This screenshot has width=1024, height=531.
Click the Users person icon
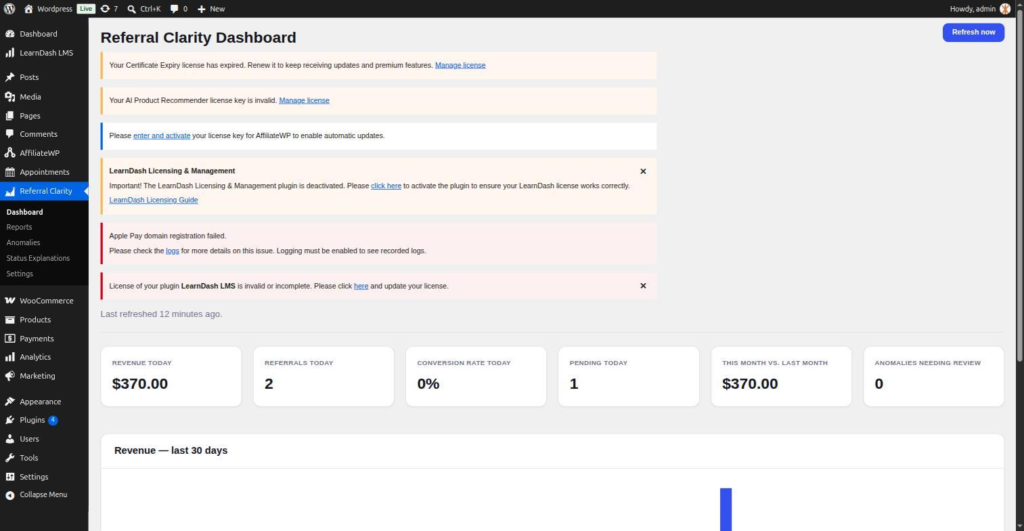pyautogui.click(x=10, y=439)
